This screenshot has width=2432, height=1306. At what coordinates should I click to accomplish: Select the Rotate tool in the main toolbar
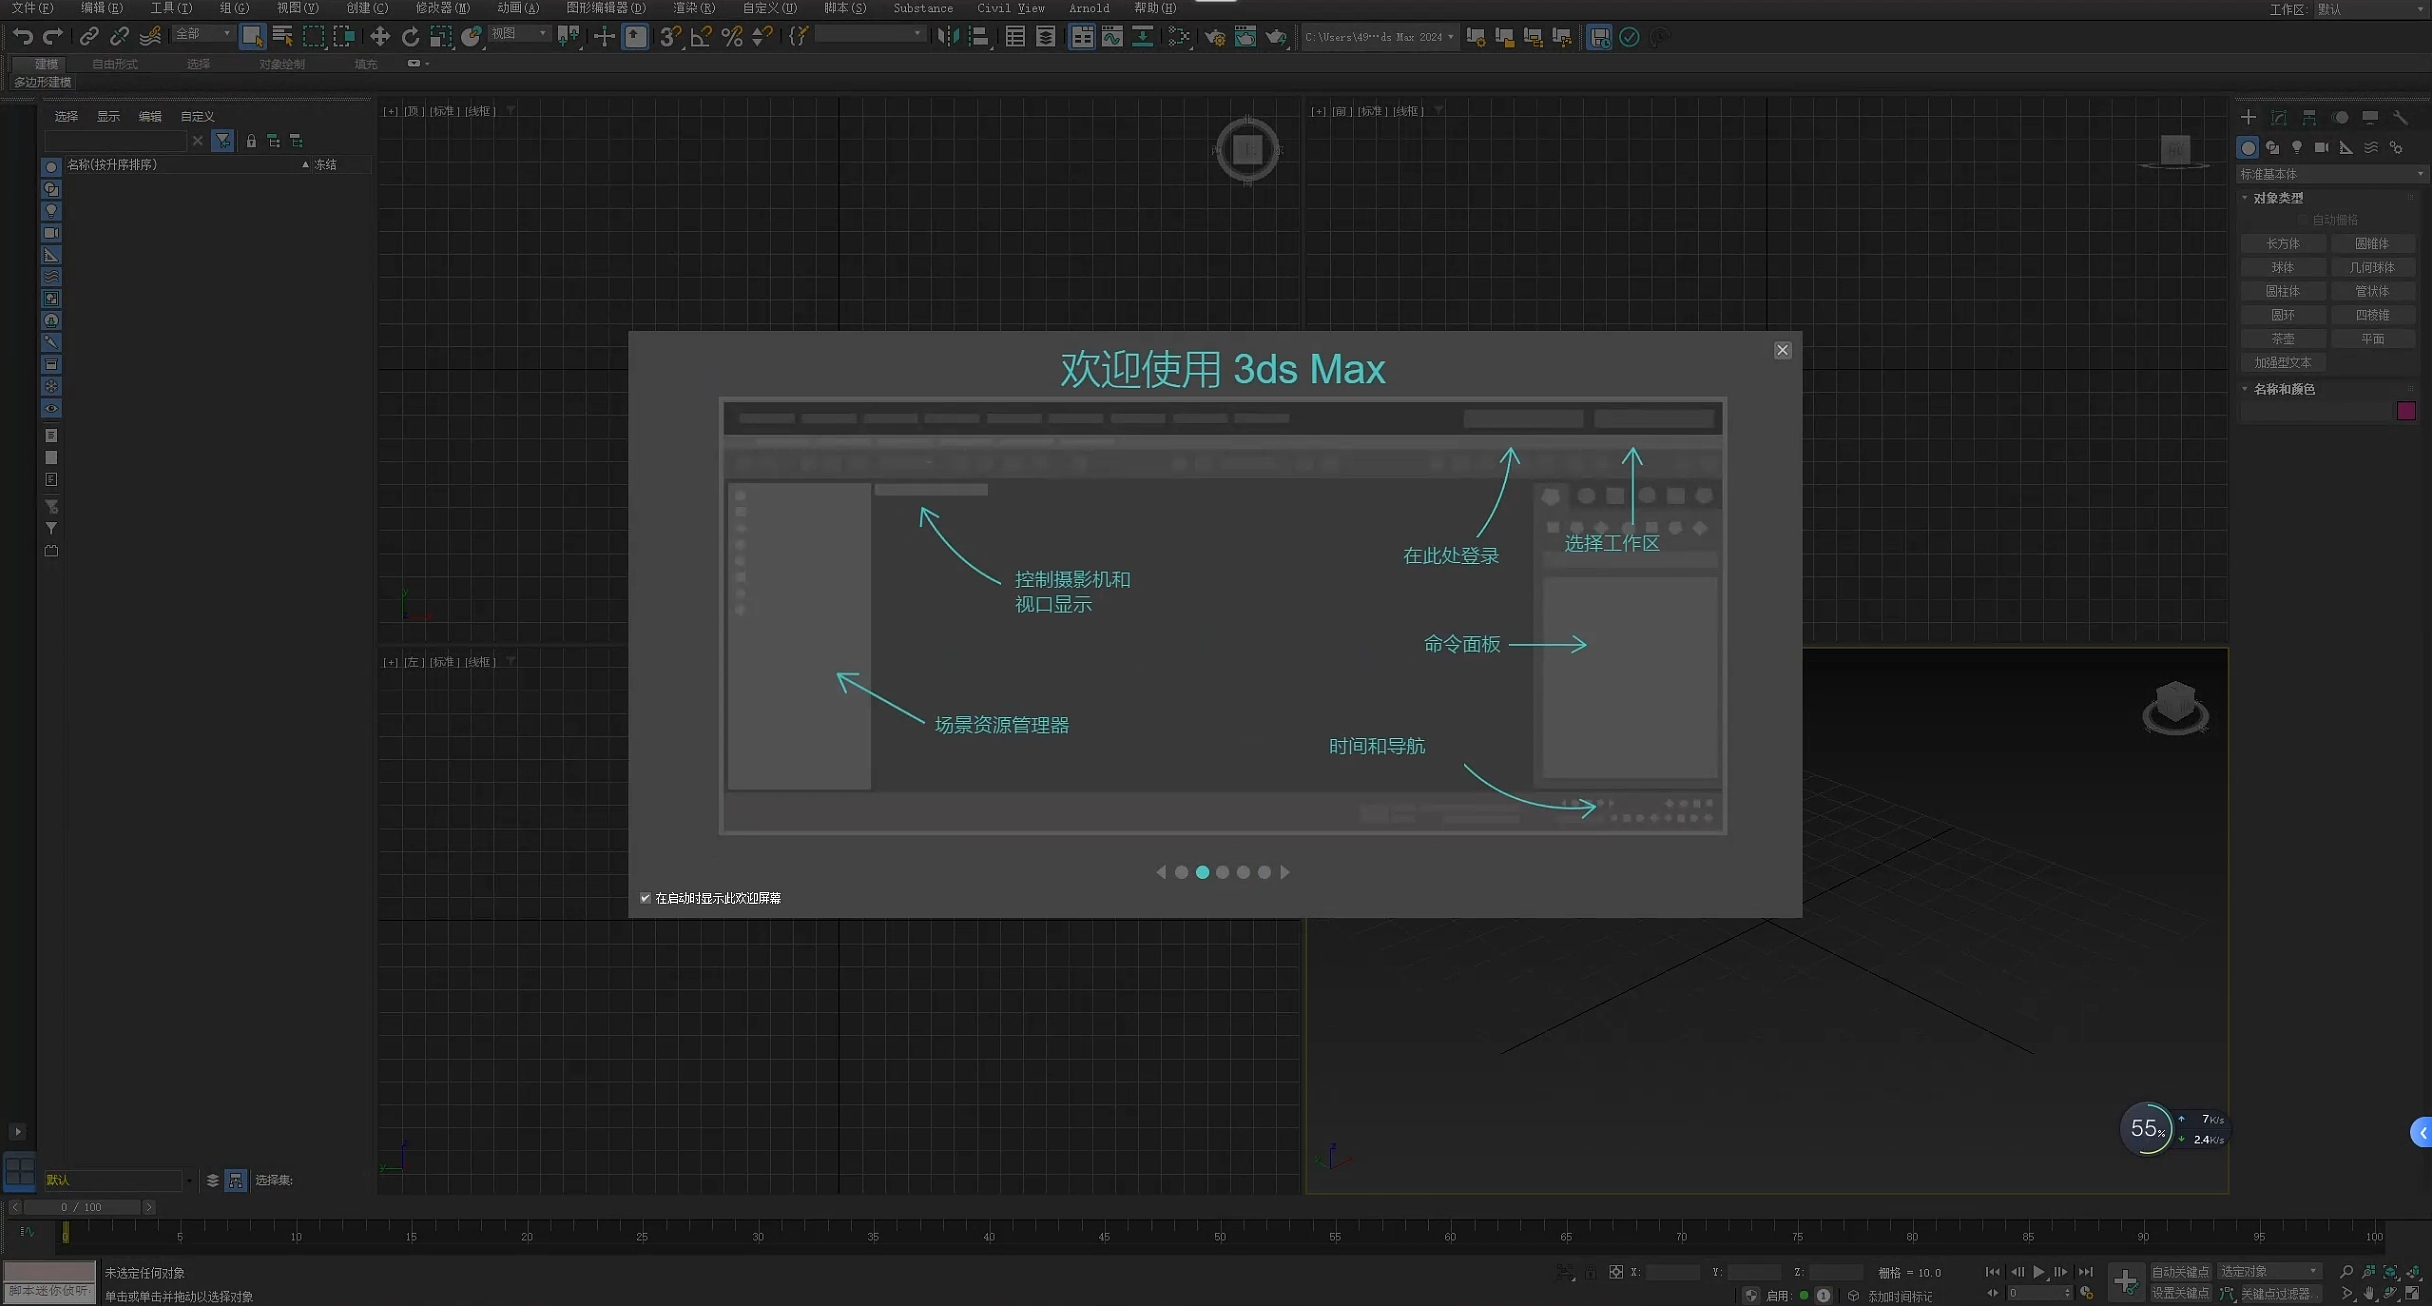(410, 37)
